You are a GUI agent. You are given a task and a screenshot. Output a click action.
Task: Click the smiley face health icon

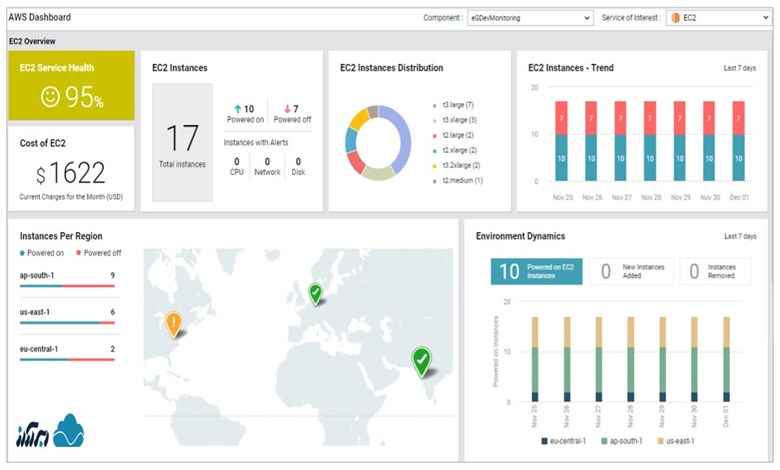pyautogui.click(x=50, y=96)
